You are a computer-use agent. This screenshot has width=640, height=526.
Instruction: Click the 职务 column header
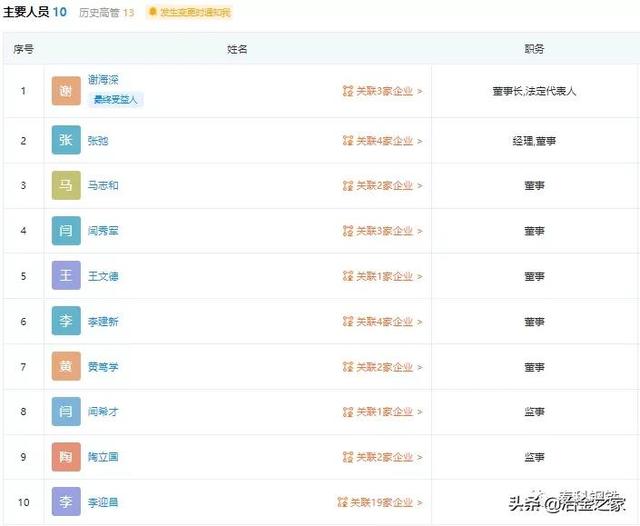point(534,49)
